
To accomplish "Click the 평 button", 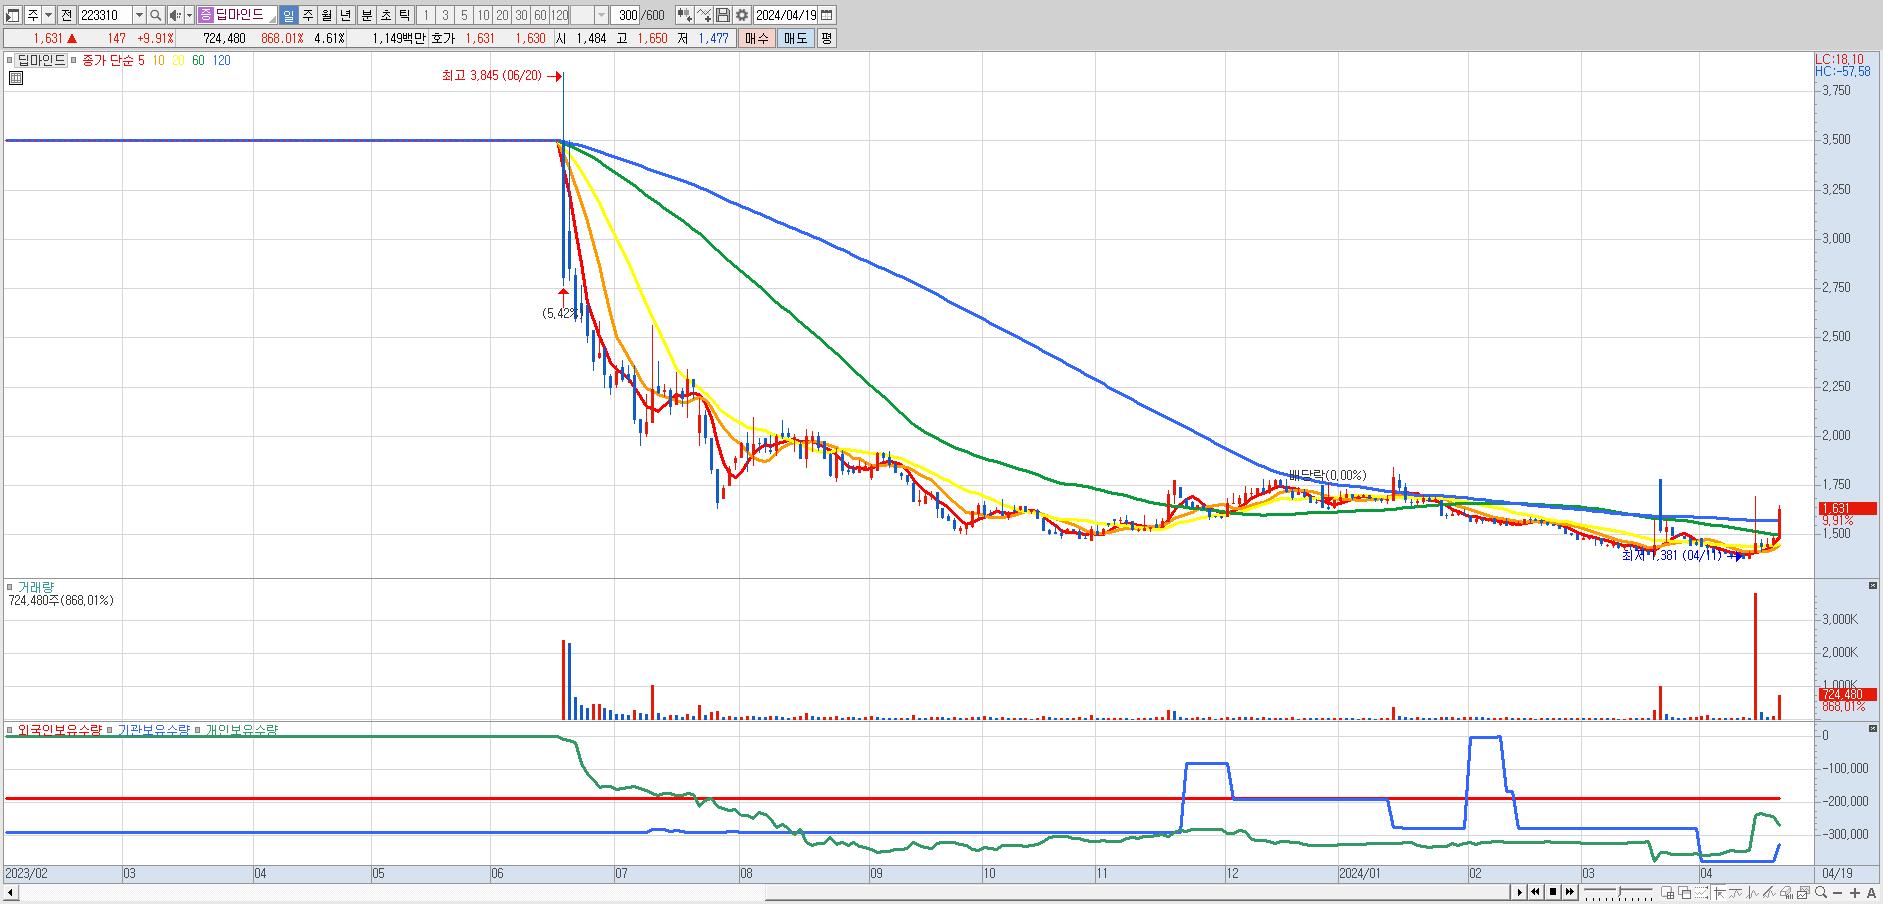I will [826, 38].
